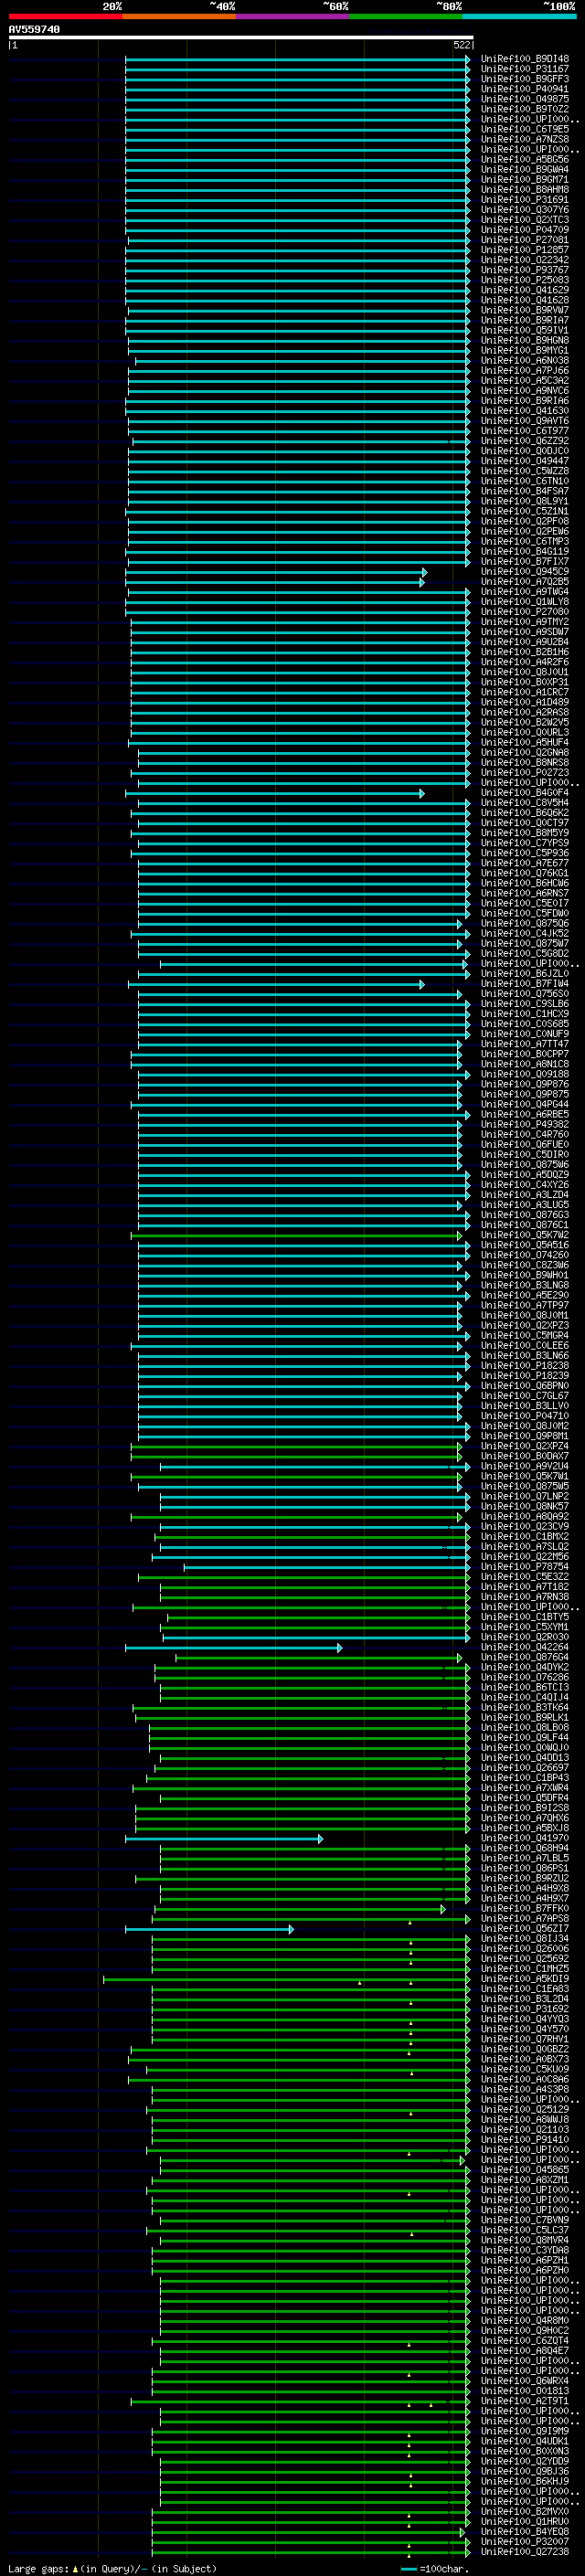585x2576 pixels.
Task: Click the UniRef100_P31691 label
Action: tap(524, 200)
